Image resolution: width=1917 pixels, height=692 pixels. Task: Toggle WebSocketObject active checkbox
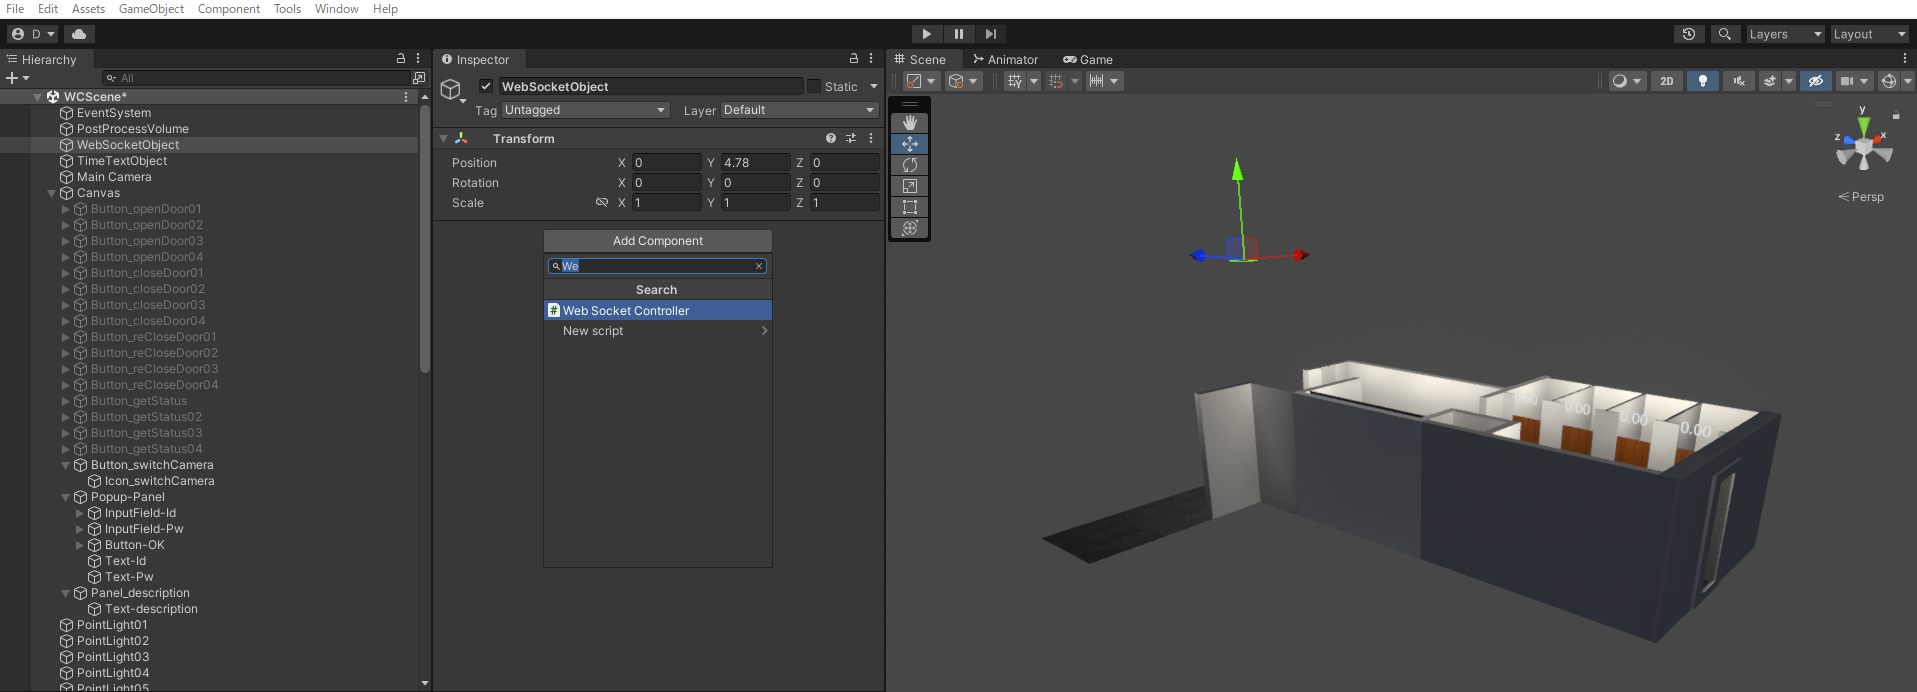click(x=486, y=86)
